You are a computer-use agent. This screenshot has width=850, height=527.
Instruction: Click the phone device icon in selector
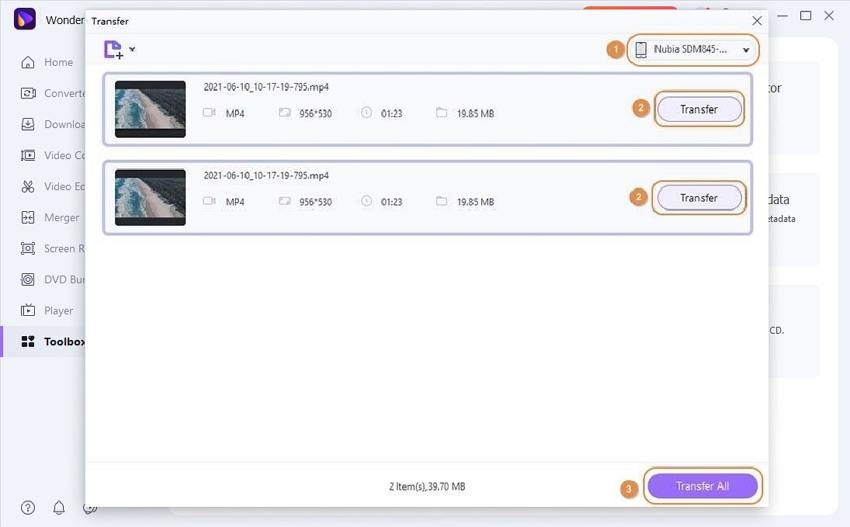coord(641,49)
